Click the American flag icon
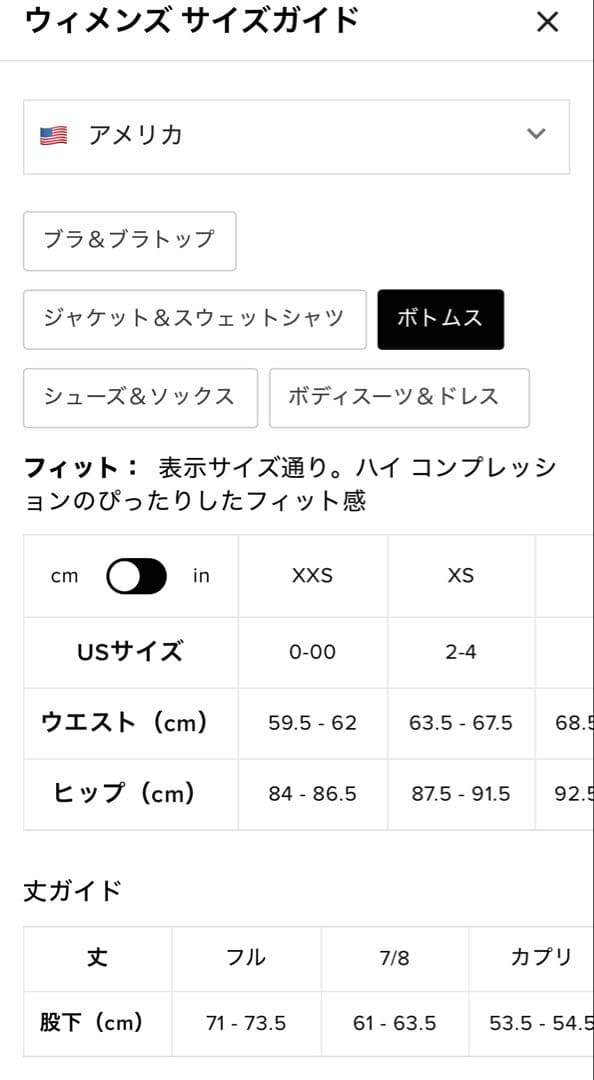 58,135
